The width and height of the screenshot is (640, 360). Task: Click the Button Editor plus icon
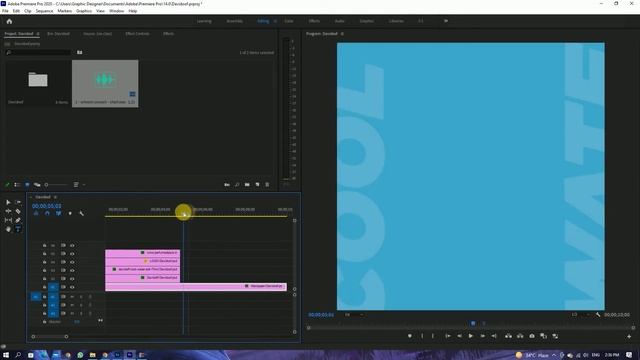(x=629, y=336)
